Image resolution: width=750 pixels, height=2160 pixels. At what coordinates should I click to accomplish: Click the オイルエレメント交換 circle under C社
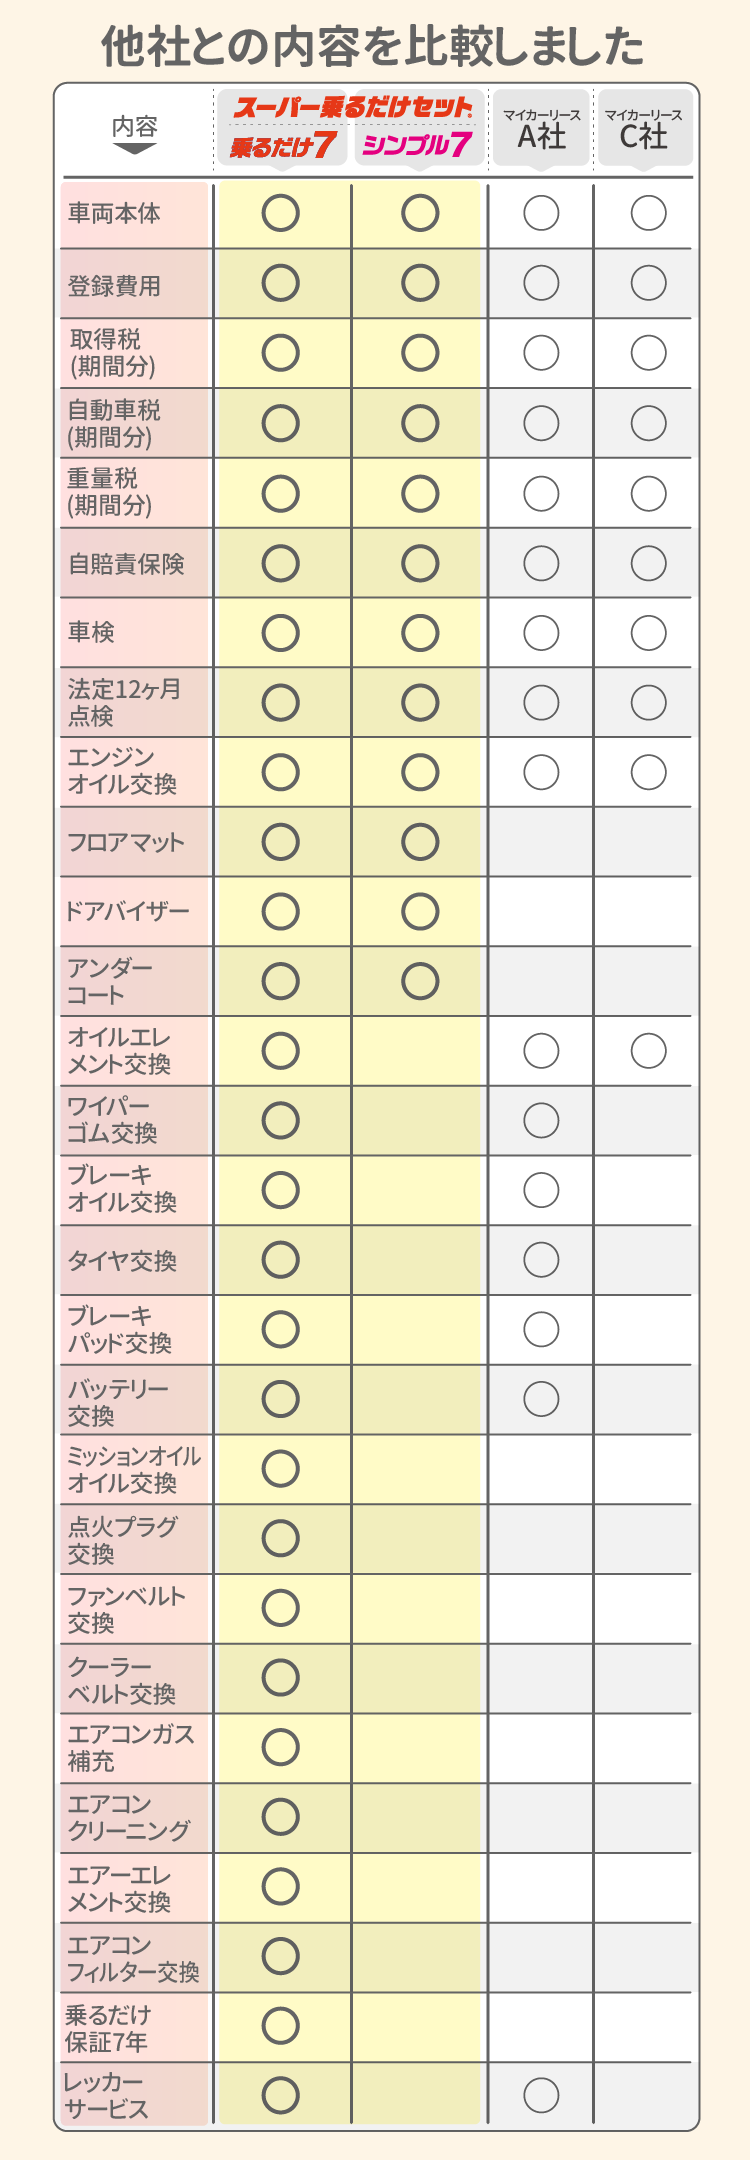pos(648,1051)
